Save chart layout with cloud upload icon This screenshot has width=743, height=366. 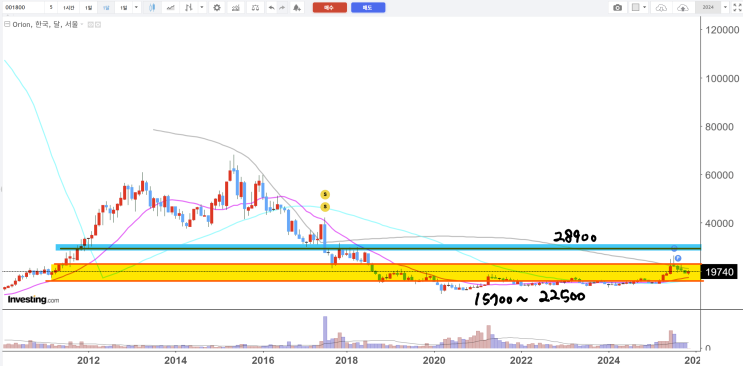click(683, 8)
